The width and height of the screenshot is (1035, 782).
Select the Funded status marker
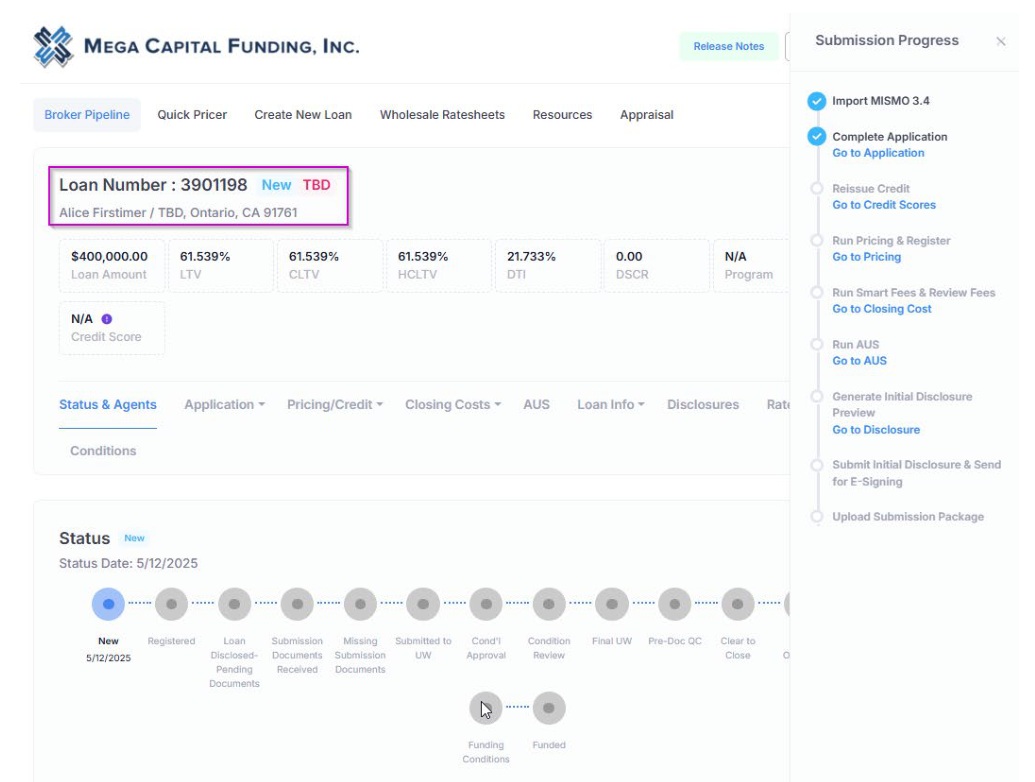click(549, 708)
